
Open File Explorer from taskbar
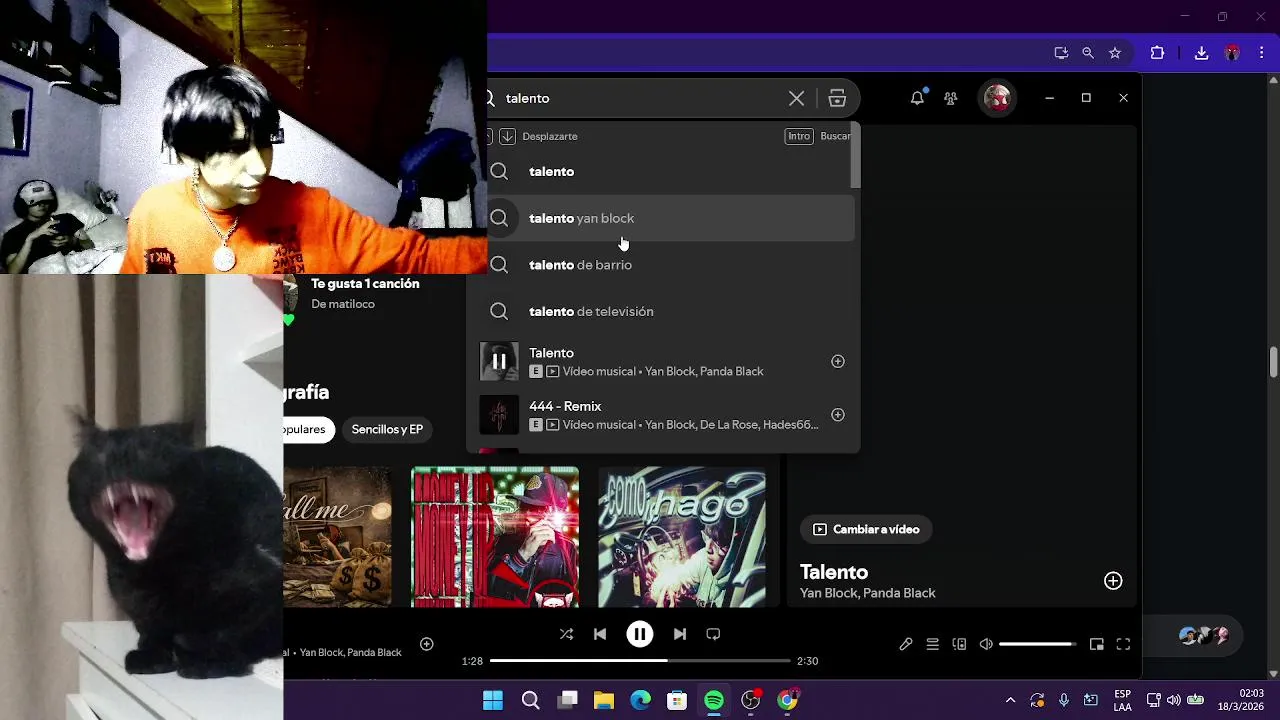click(604, 700)
